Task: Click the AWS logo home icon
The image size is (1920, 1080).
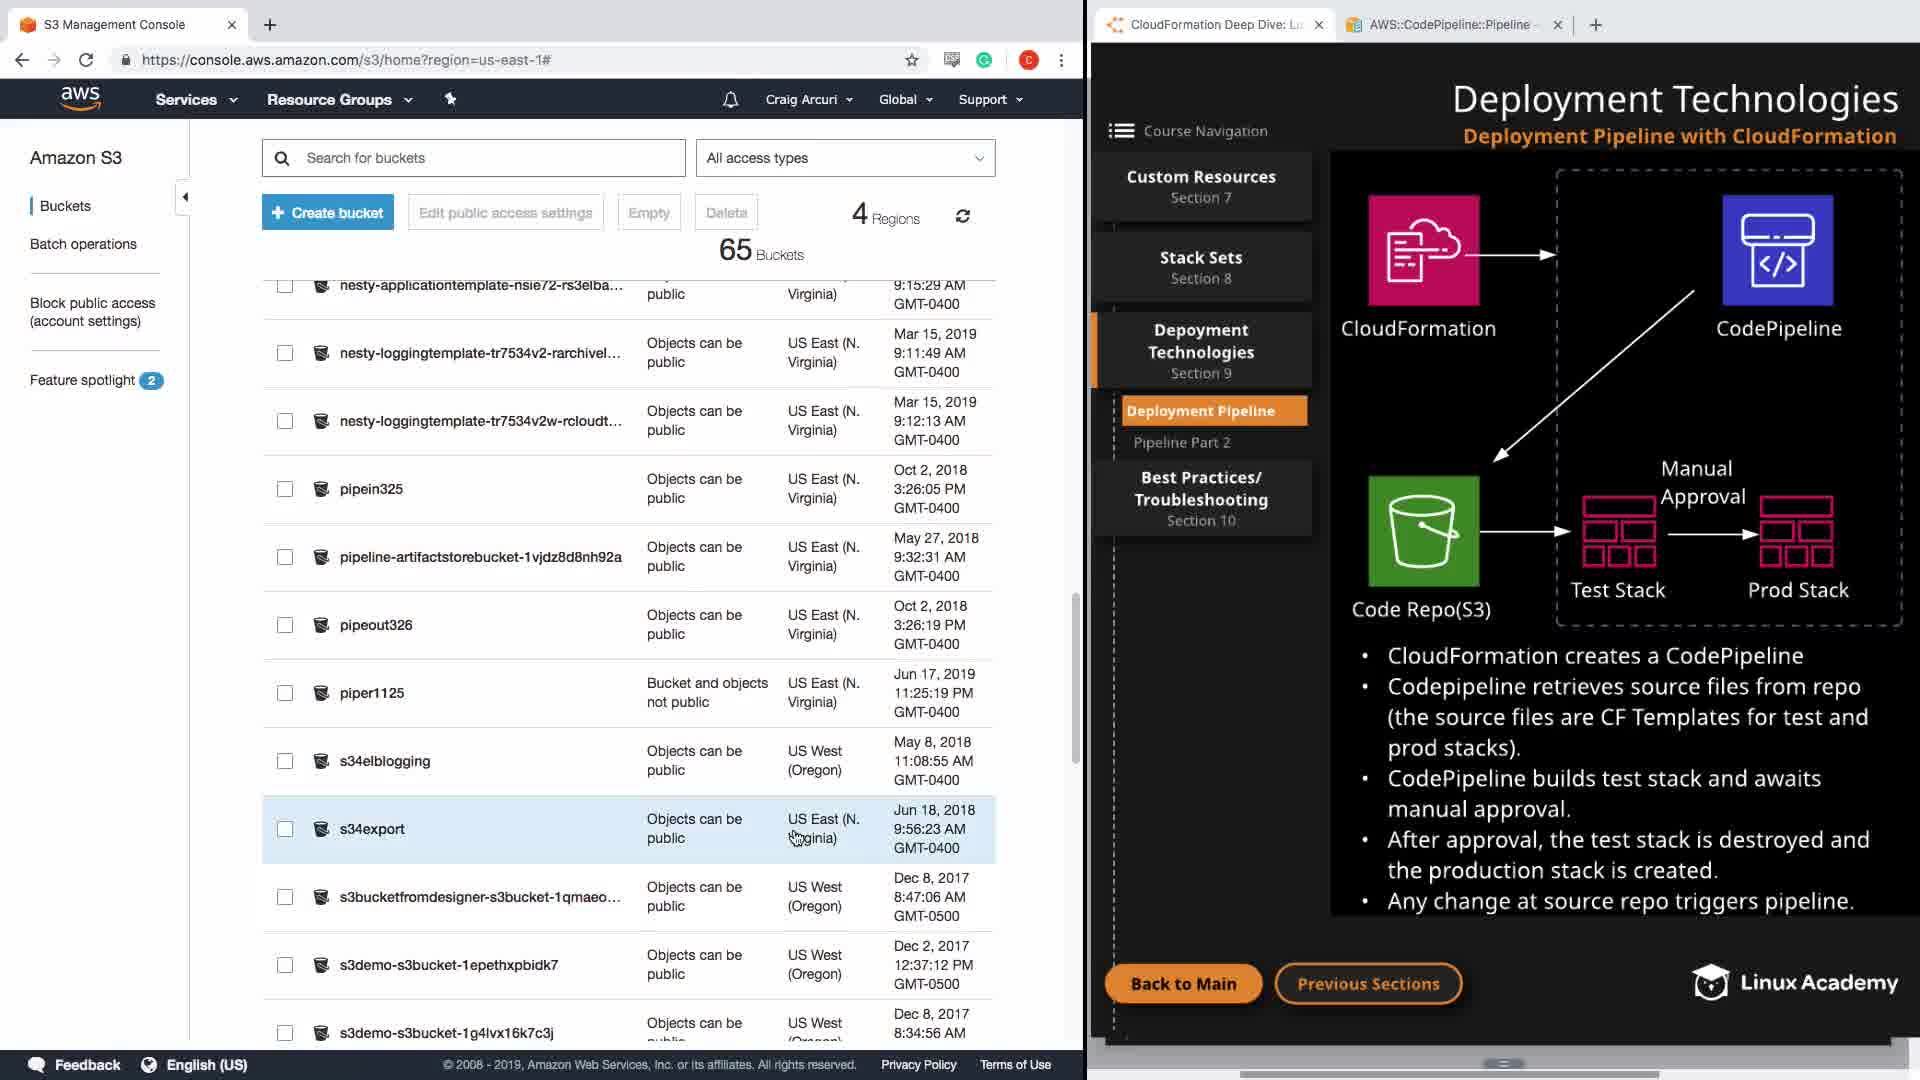Action: tap(80, 98)
